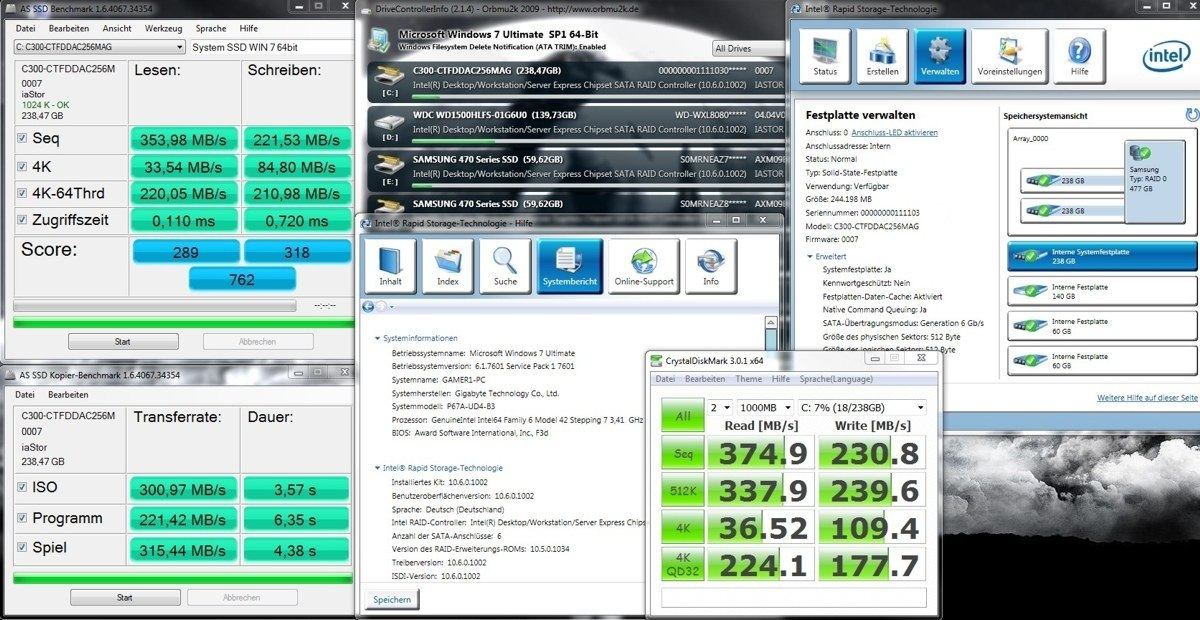
Task: Open the Index icon in the help window
Action: pos(448,266)
